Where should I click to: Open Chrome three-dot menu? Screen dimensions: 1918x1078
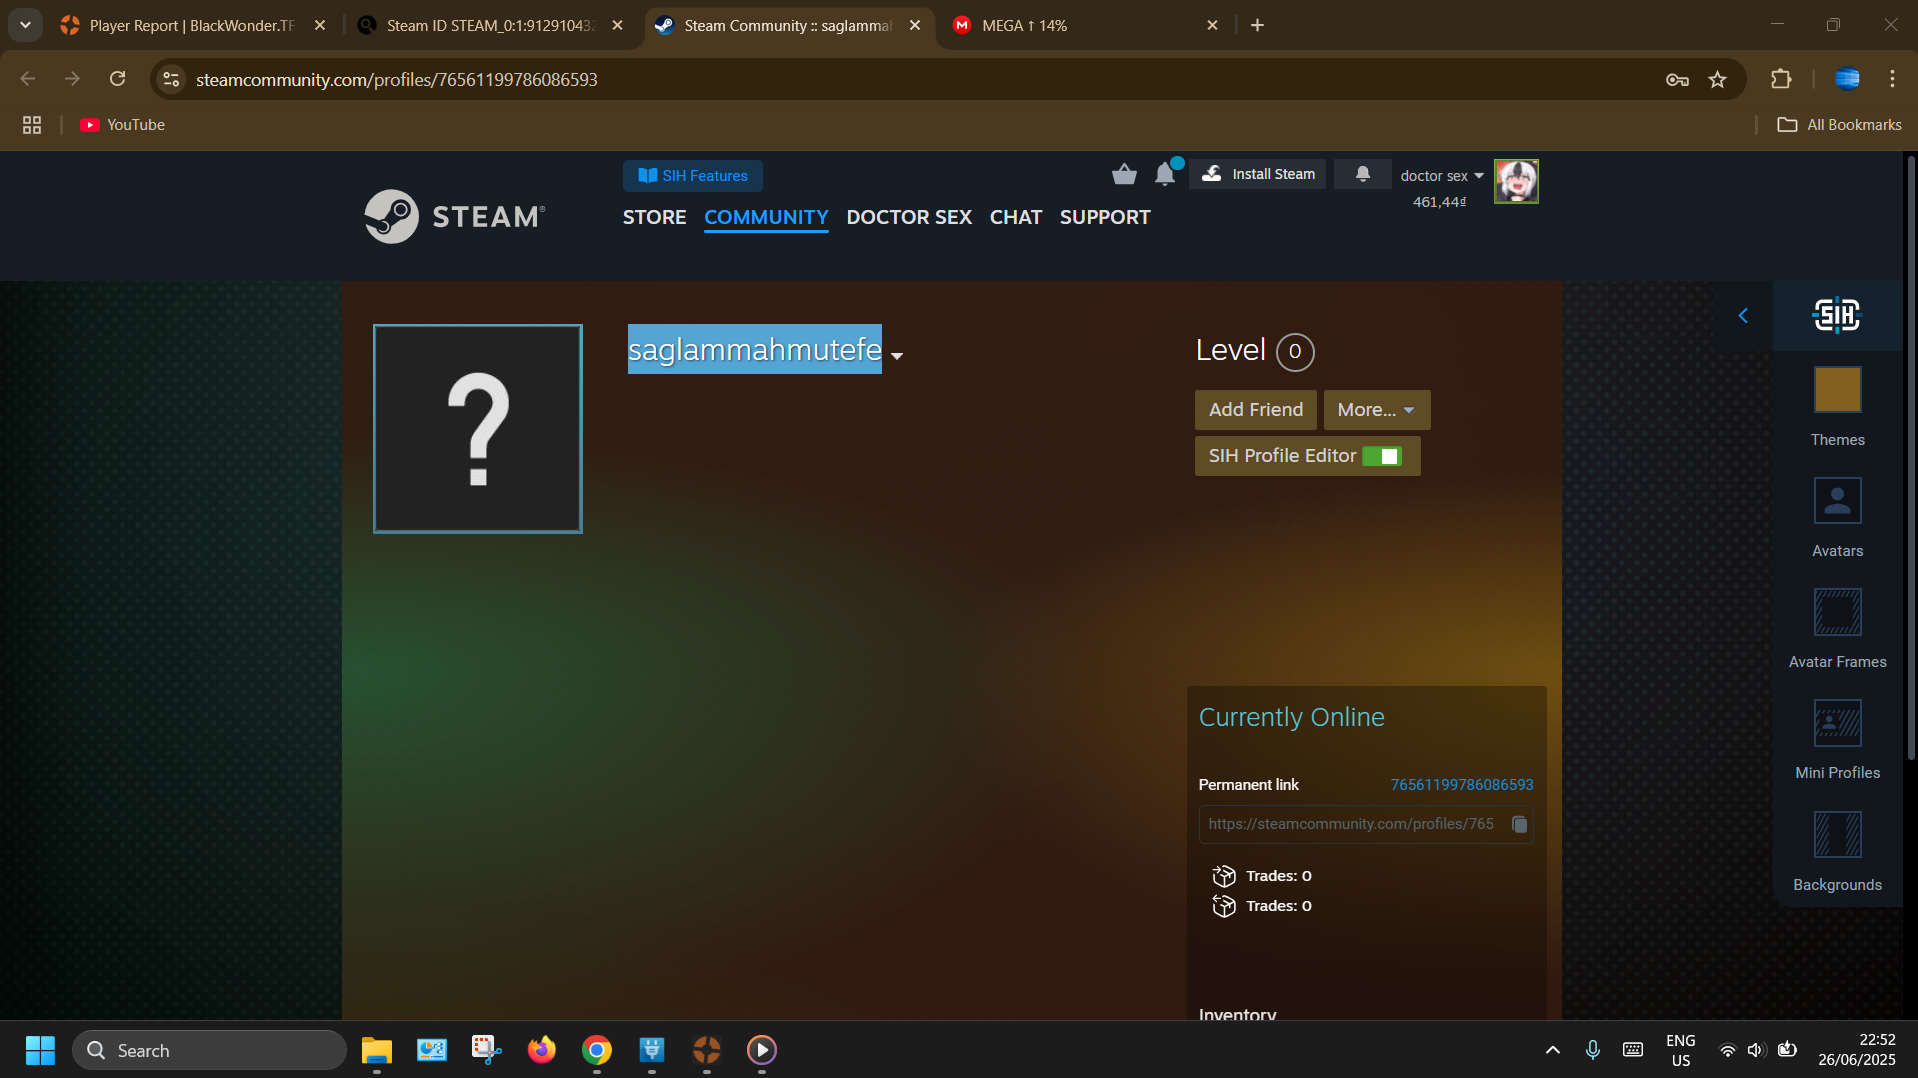[1892, 79]
